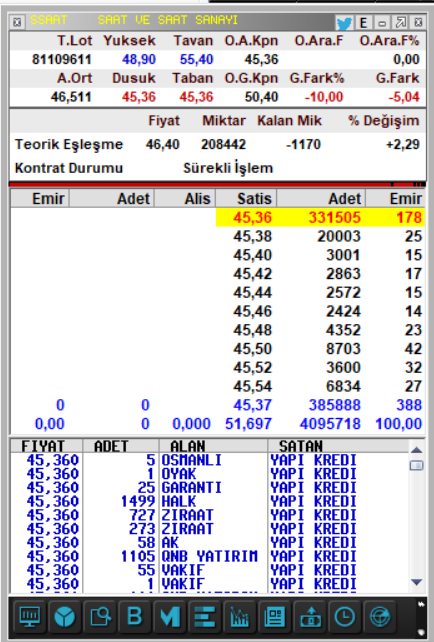Viewport: 434px width, 642px height.
Task: Open the horizontal bars depth icon
Action: click(204, 617)
